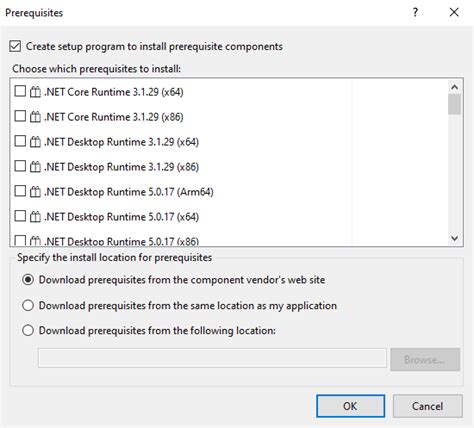
Task: Enable the .NET Desktop Runtime 5.0.17 (Arm64) checkbox
Action: [x=20, y=191]
